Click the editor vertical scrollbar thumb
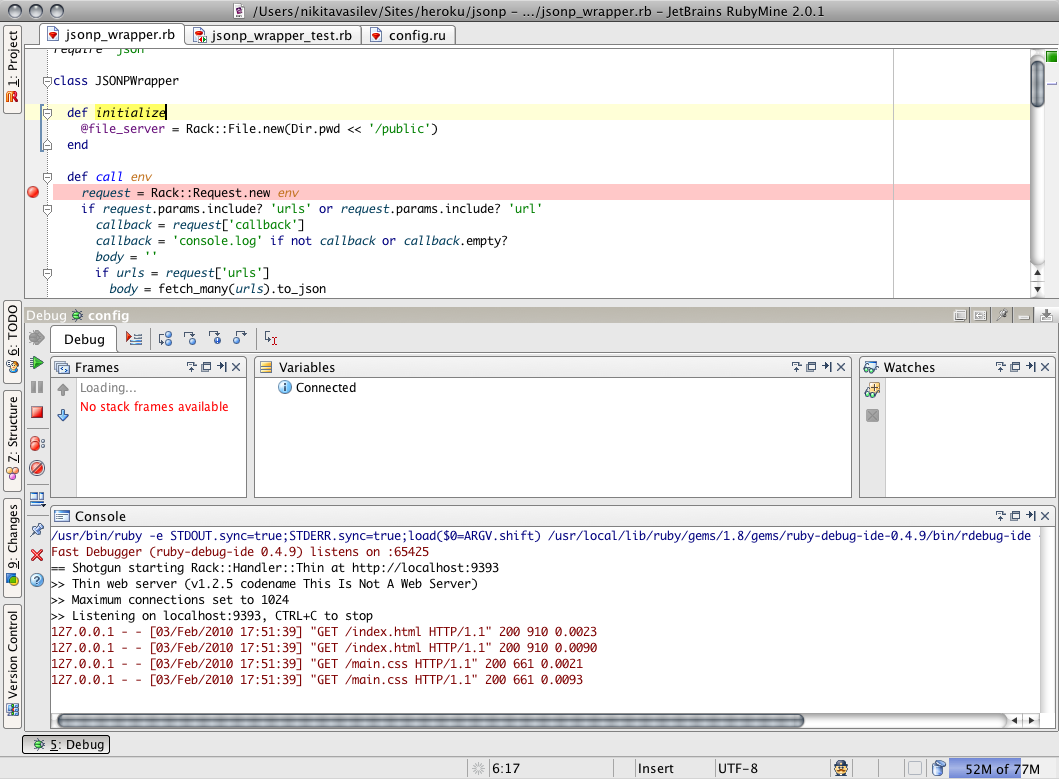 pos(1037,82)
